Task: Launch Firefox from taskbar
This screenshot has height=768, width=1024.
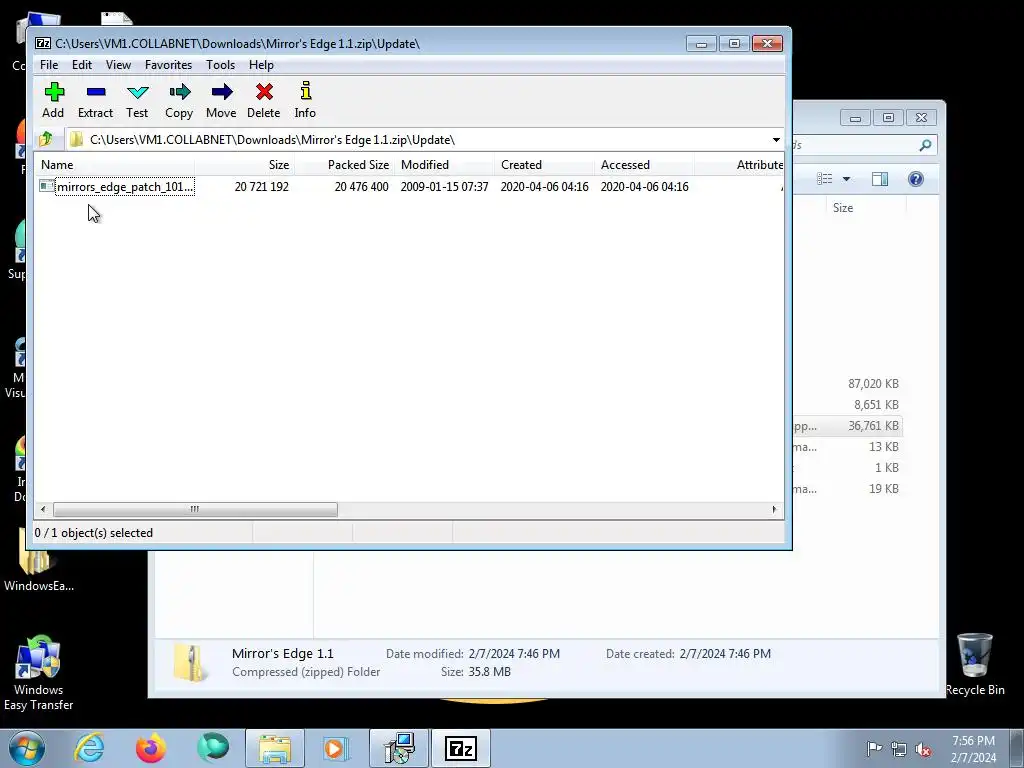Action: (151, 748)
